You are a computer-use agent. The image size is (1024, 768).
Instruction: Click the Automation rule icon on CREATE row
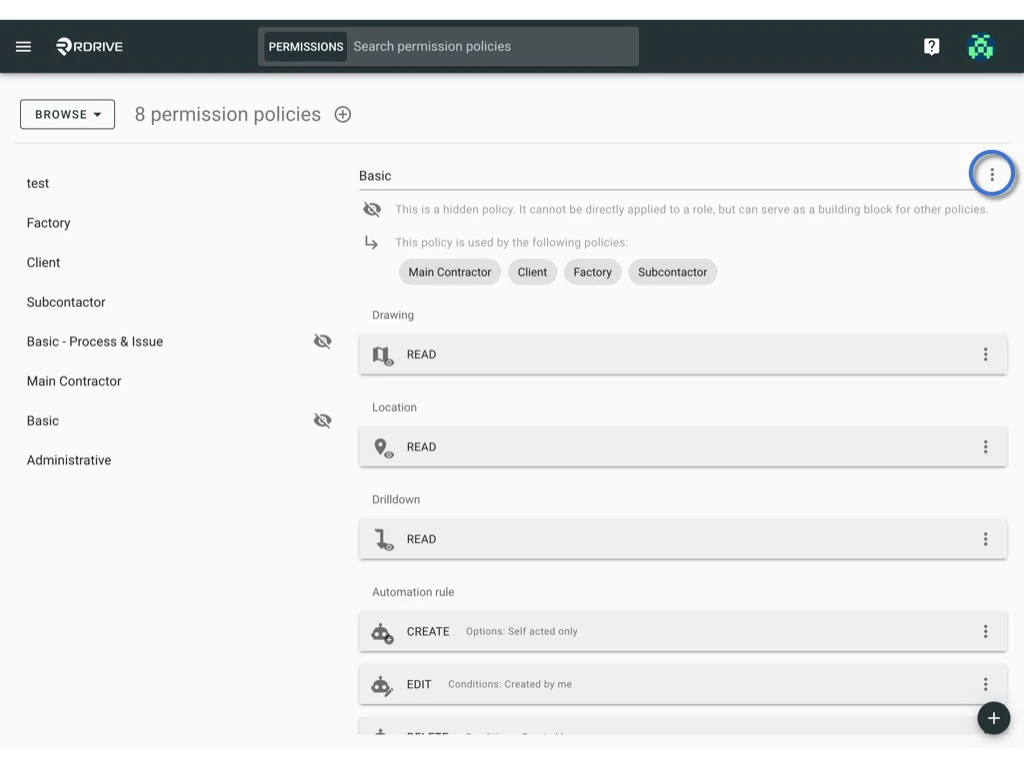(381, 632)
